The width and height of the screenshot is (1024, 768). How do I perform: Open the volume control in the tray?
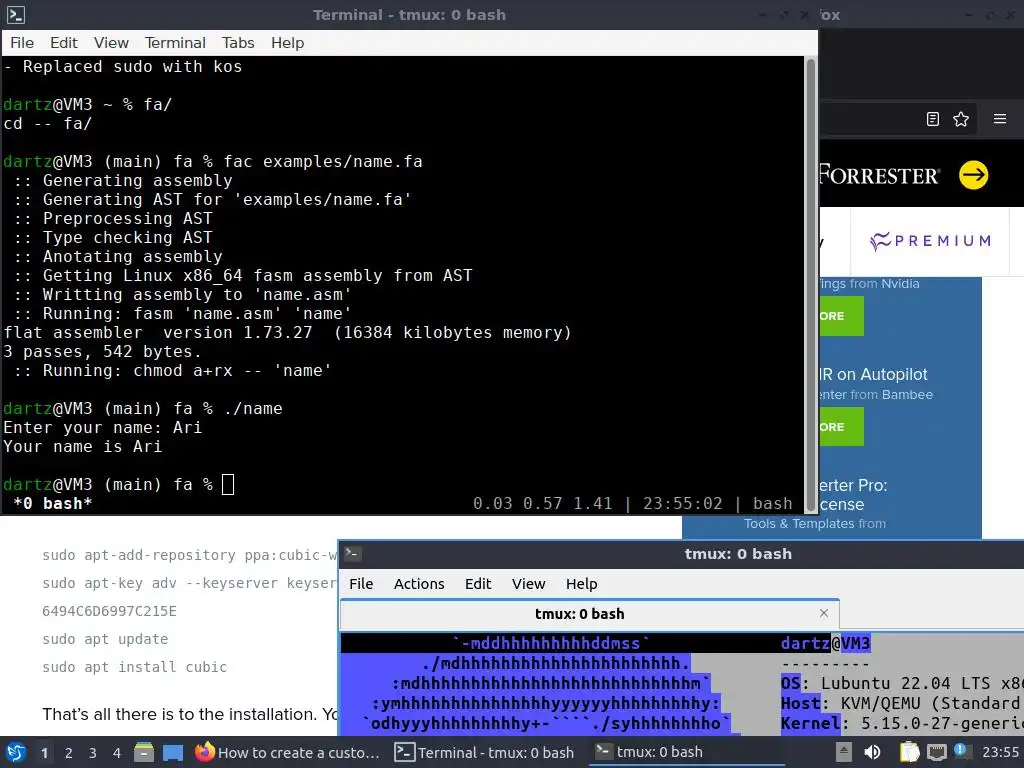click(872, 752)
